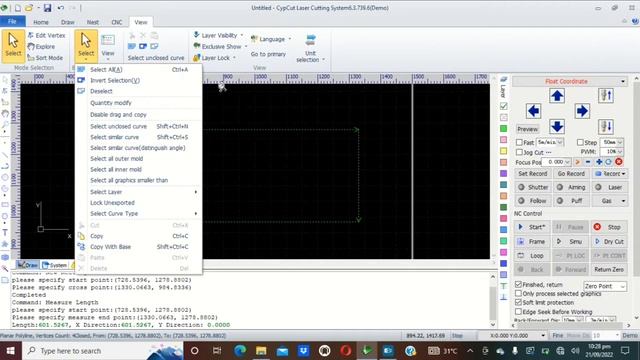Switch to Explore mode
This screenshot has height=360, width=640.
coord(41,47)
